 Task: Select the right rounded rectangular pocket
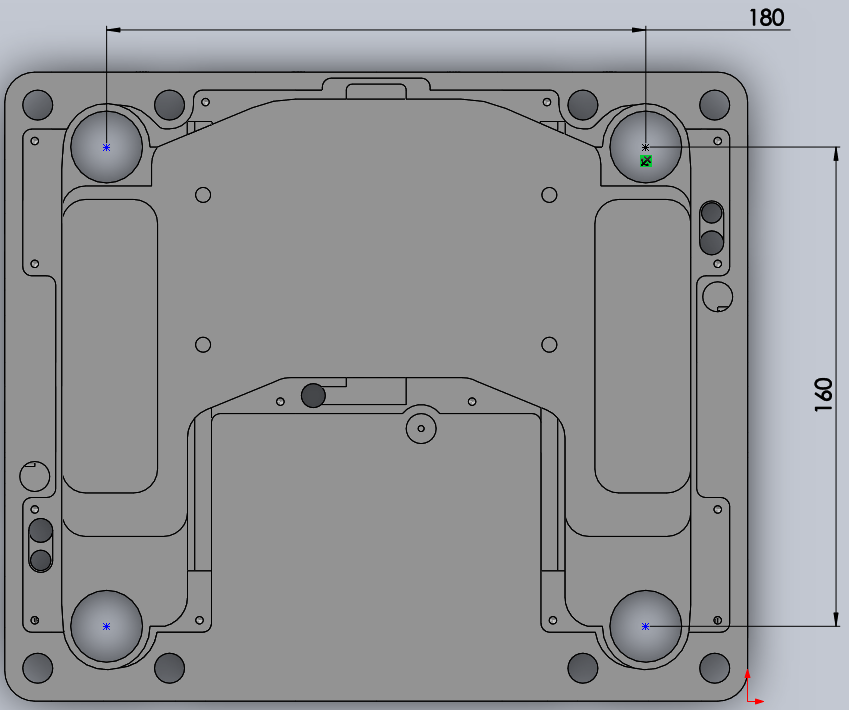tap(642, 346)
